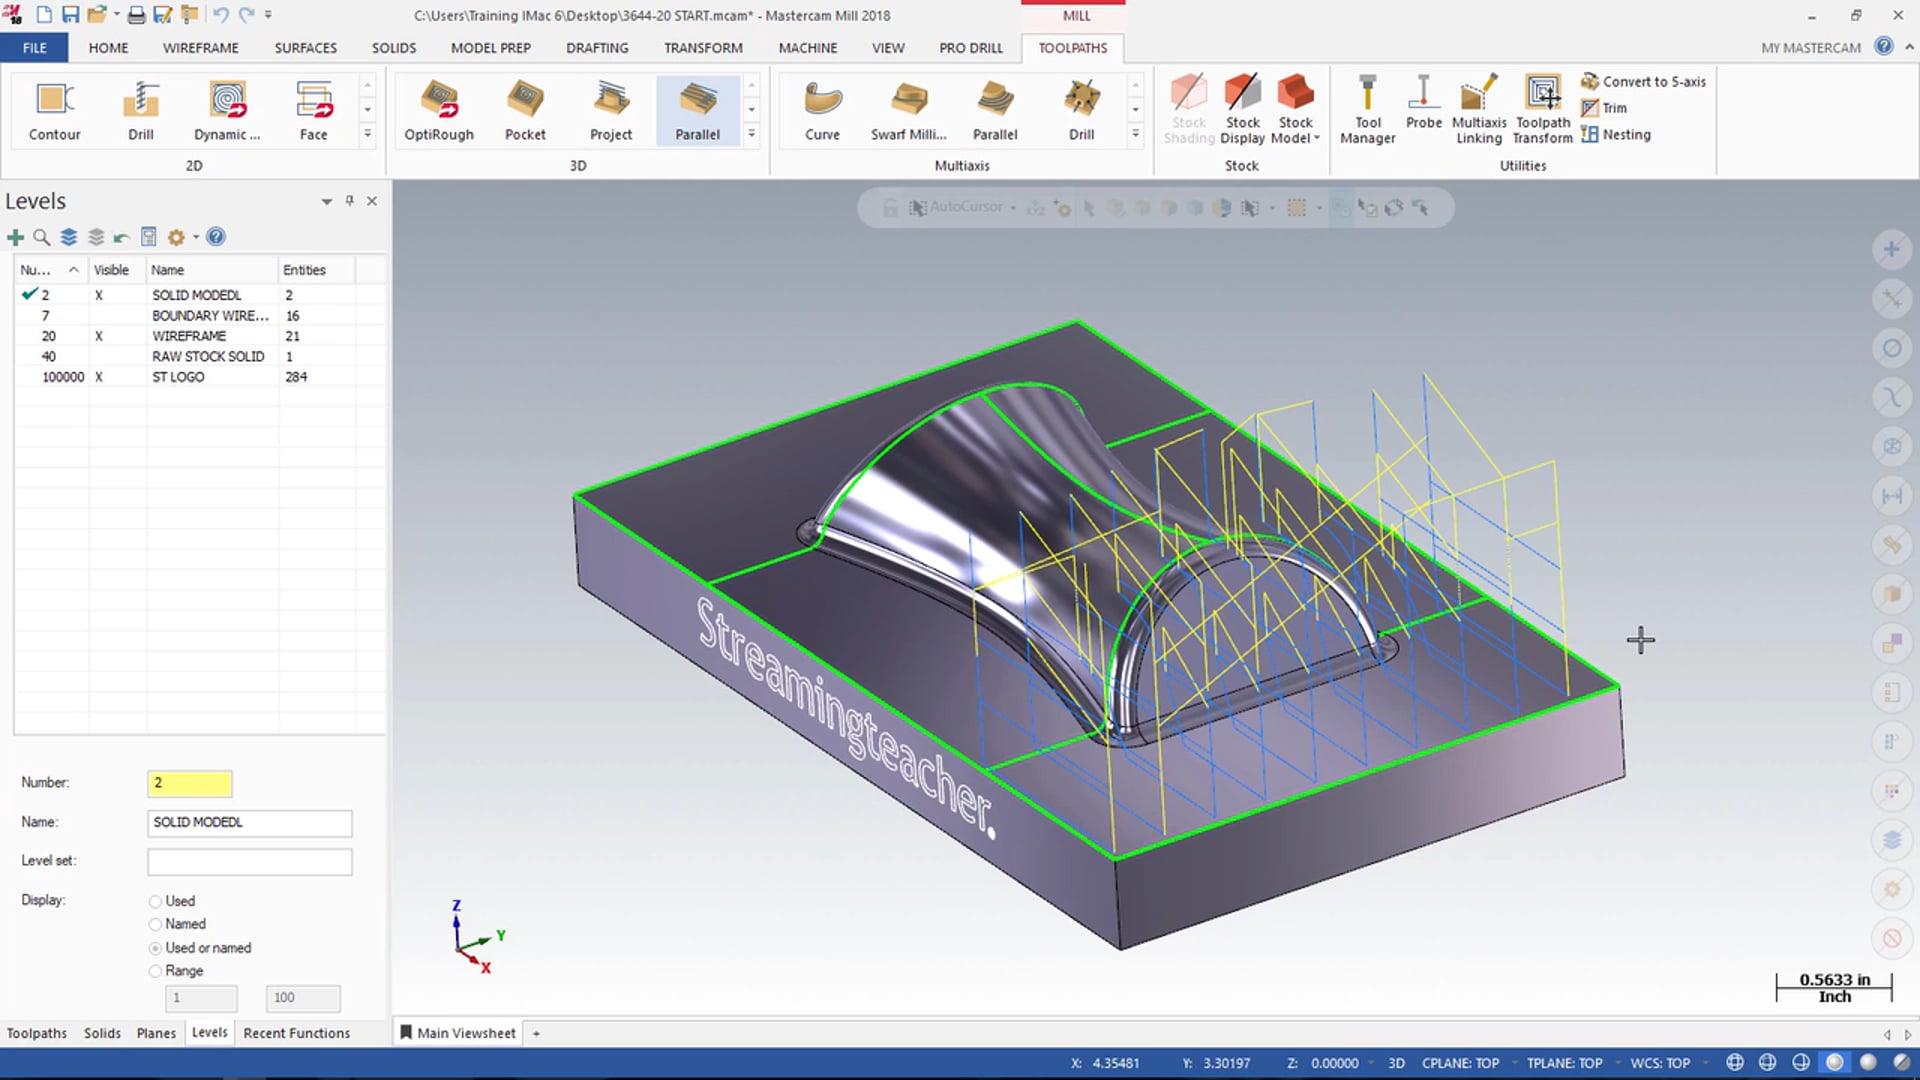Toggle visibility of SOLID MODEDL level

click(x=99, y=295)
